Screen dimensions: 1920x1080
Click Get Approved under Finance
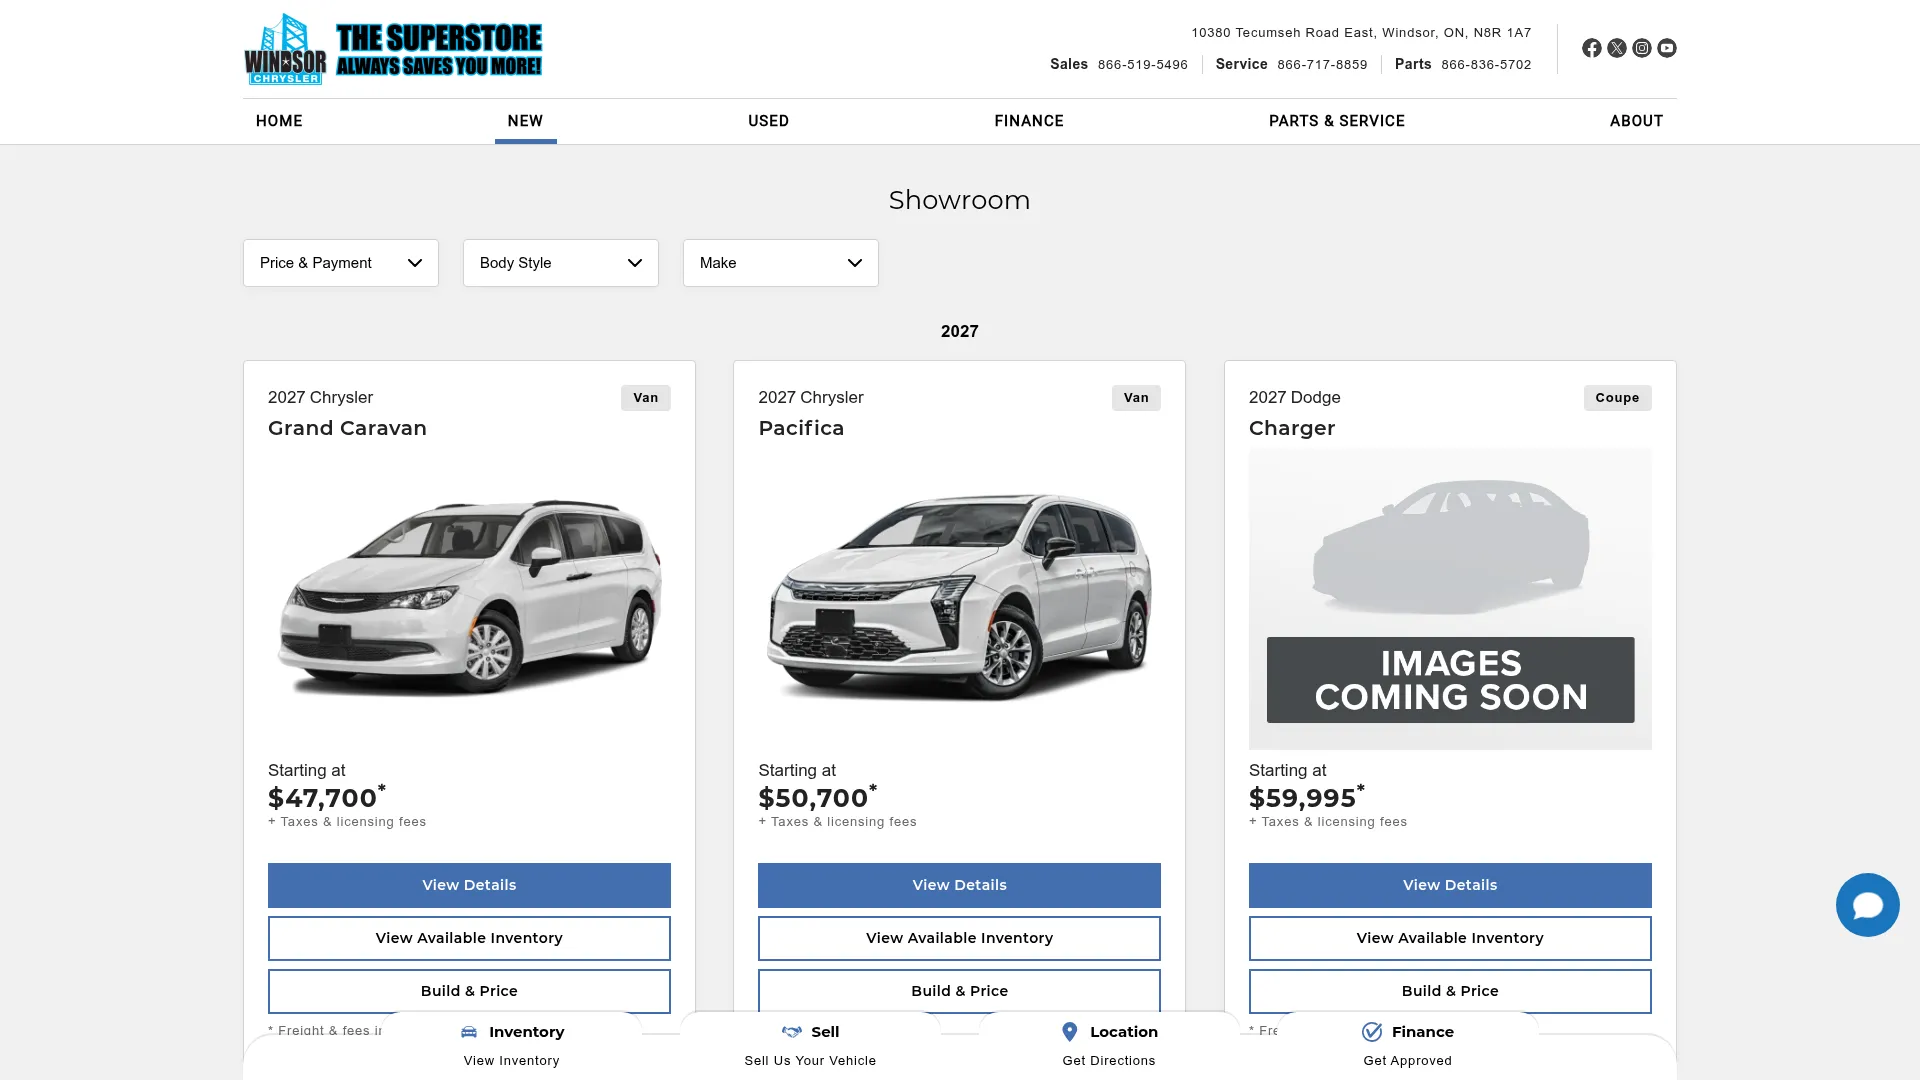coord(1407,1061)
